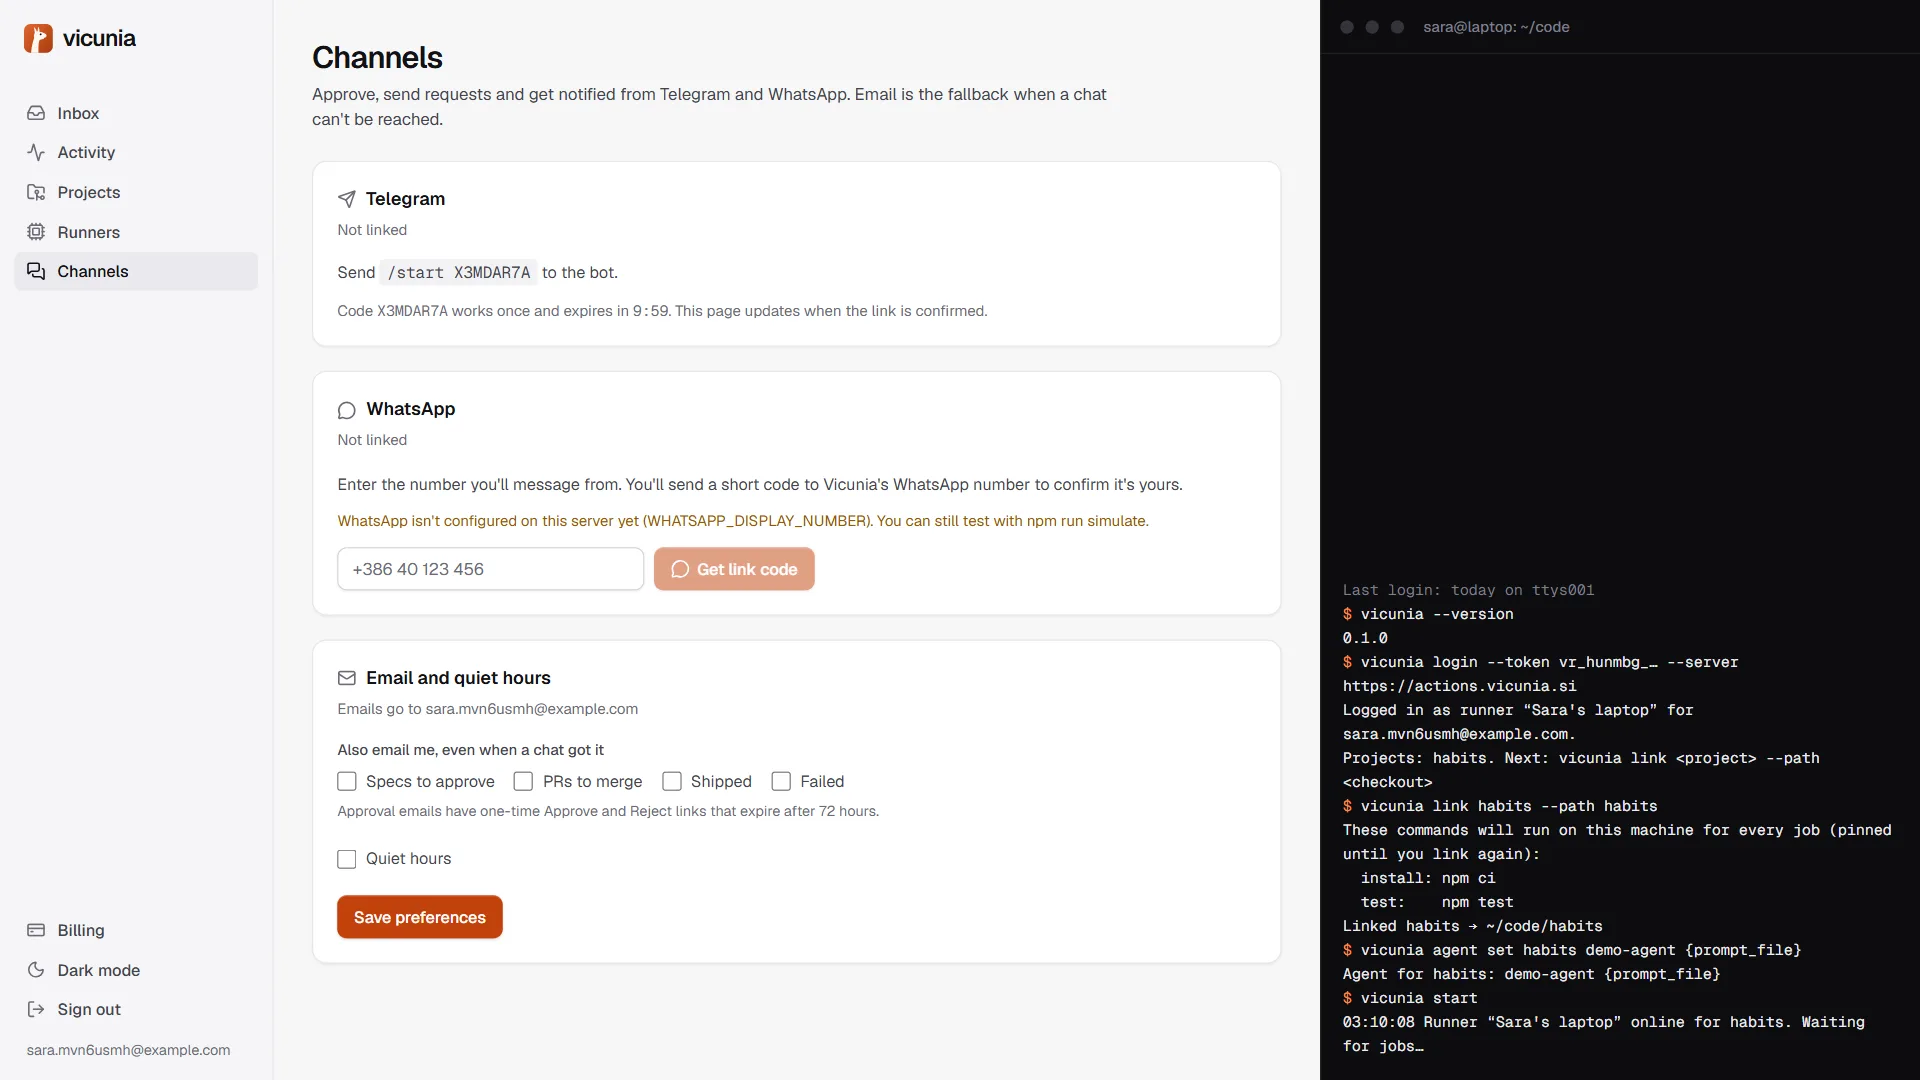The width and height of the screenshot is (1920, 1080).
Task: Click the Sign out arrow icon
Action: 36,1009
